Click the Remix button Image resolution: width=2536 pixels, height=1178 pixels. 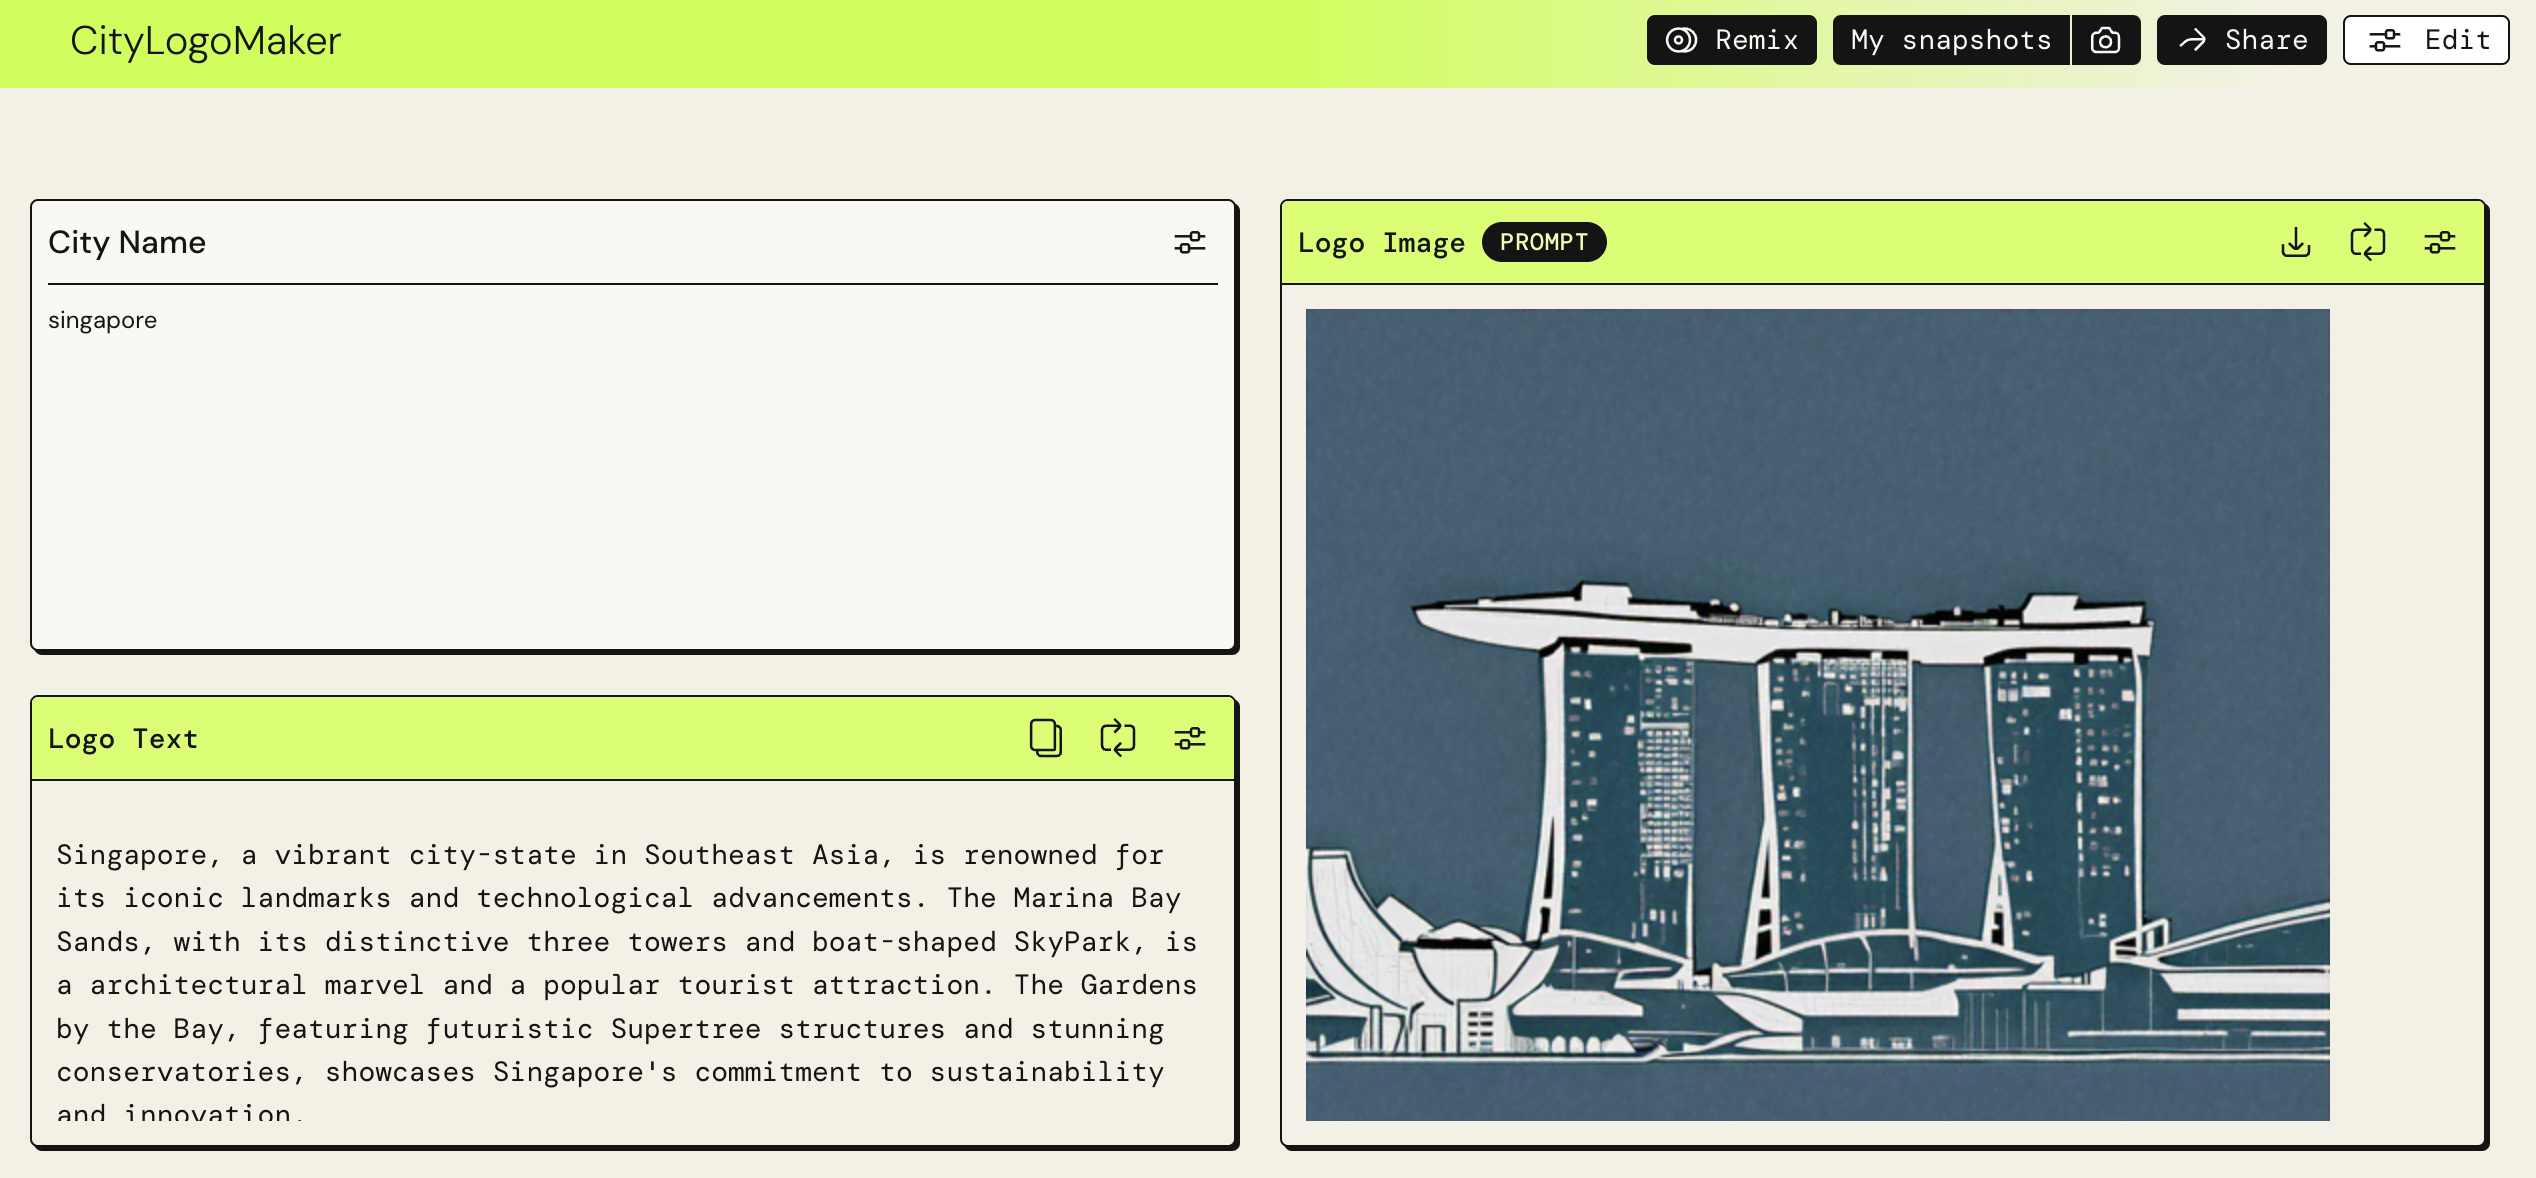point(1731,40)
